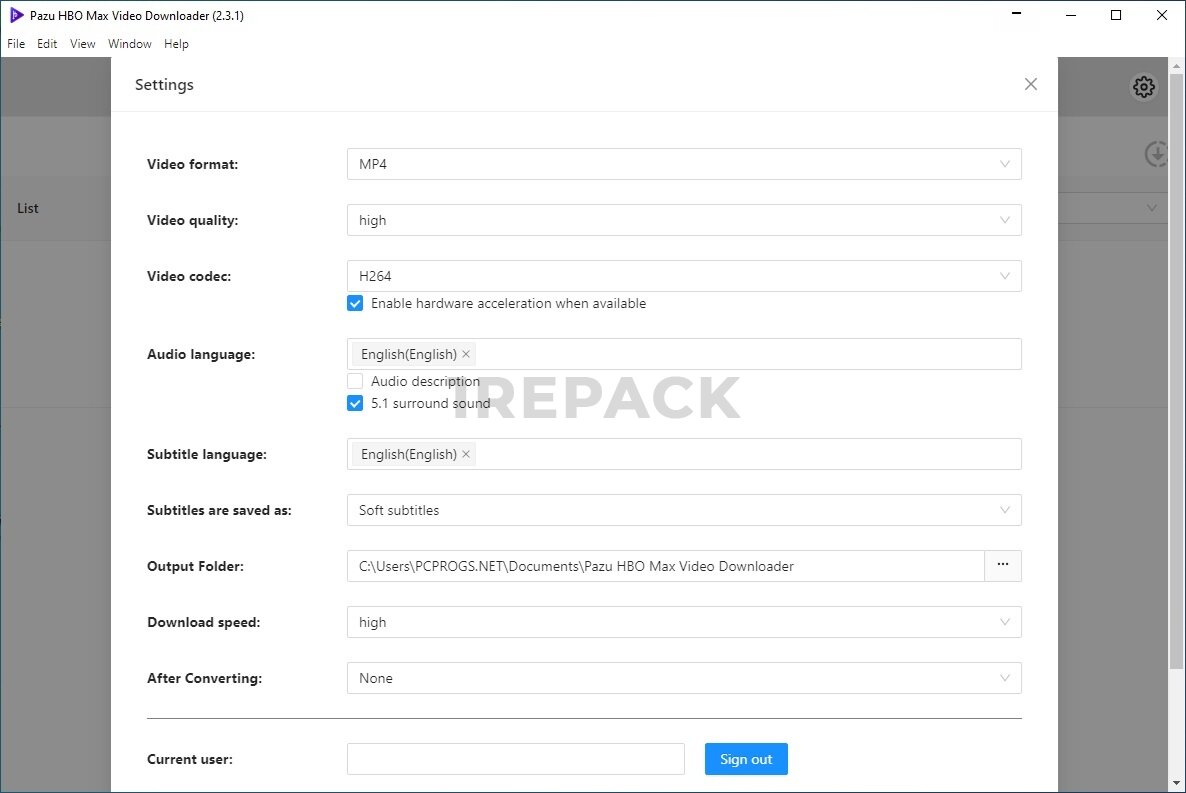
Task: Click the download queue icon
Action: pos(1156,154)
